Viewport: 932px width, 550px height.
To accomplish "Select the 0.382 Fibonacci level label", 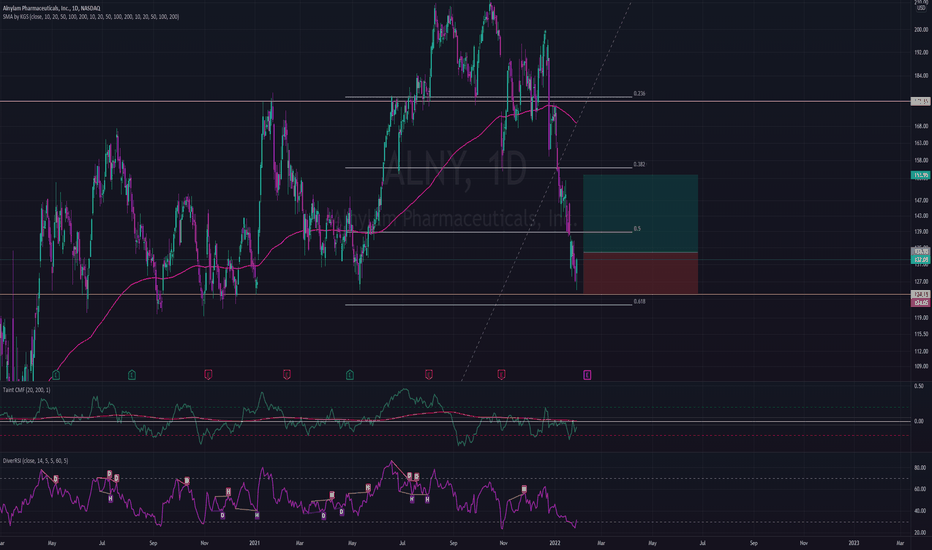I will coord(639,164).
